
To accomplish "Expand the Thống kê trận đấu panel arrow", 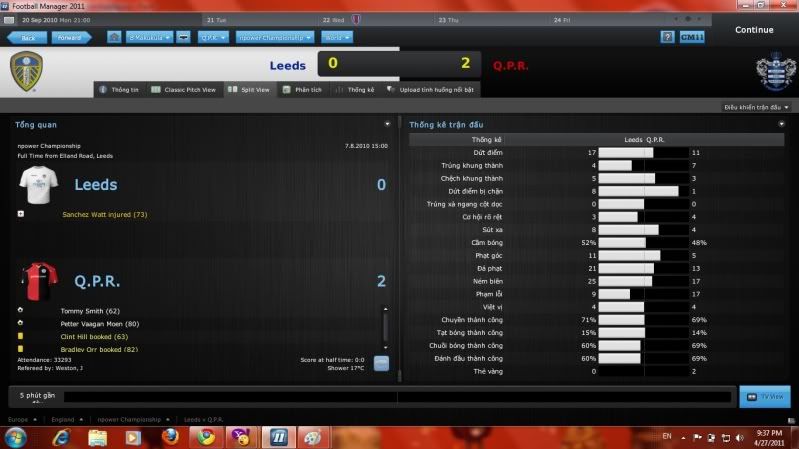I will pos(782,124).
